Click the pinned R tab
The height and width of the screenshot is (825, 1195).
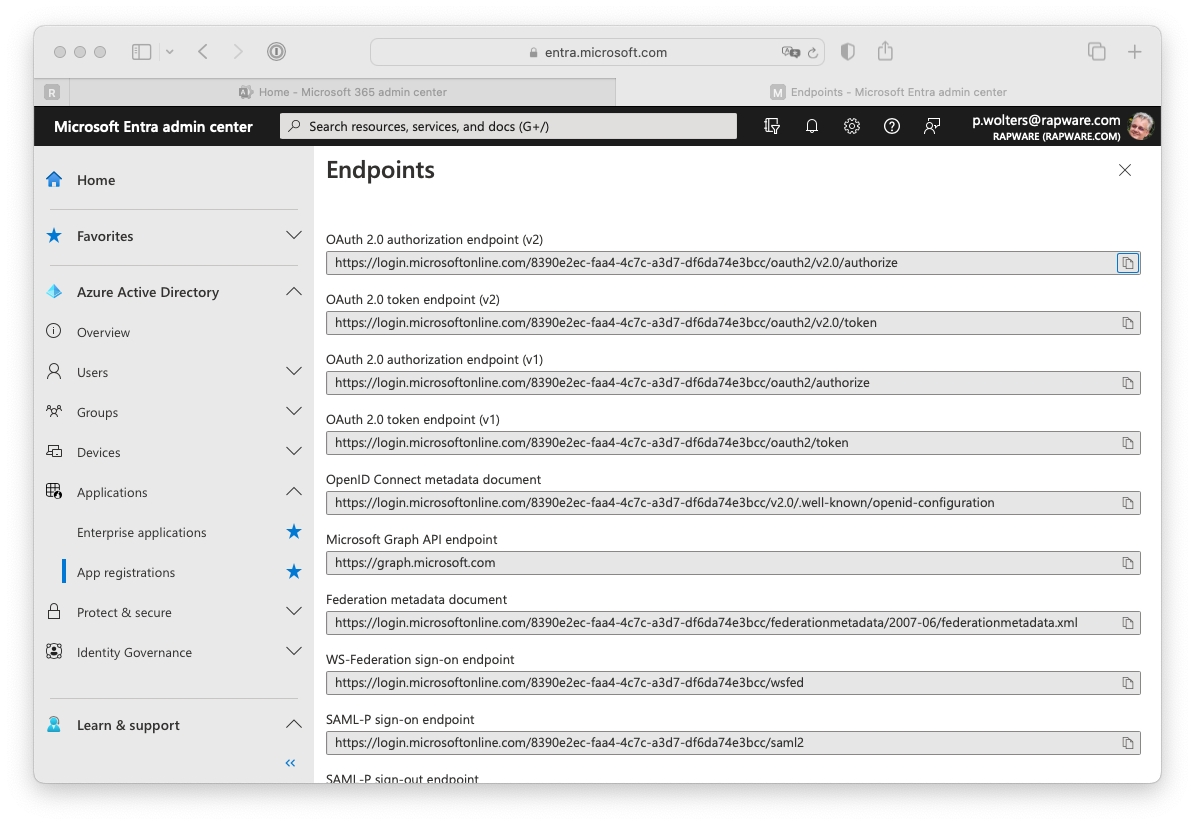click(52, 92)
